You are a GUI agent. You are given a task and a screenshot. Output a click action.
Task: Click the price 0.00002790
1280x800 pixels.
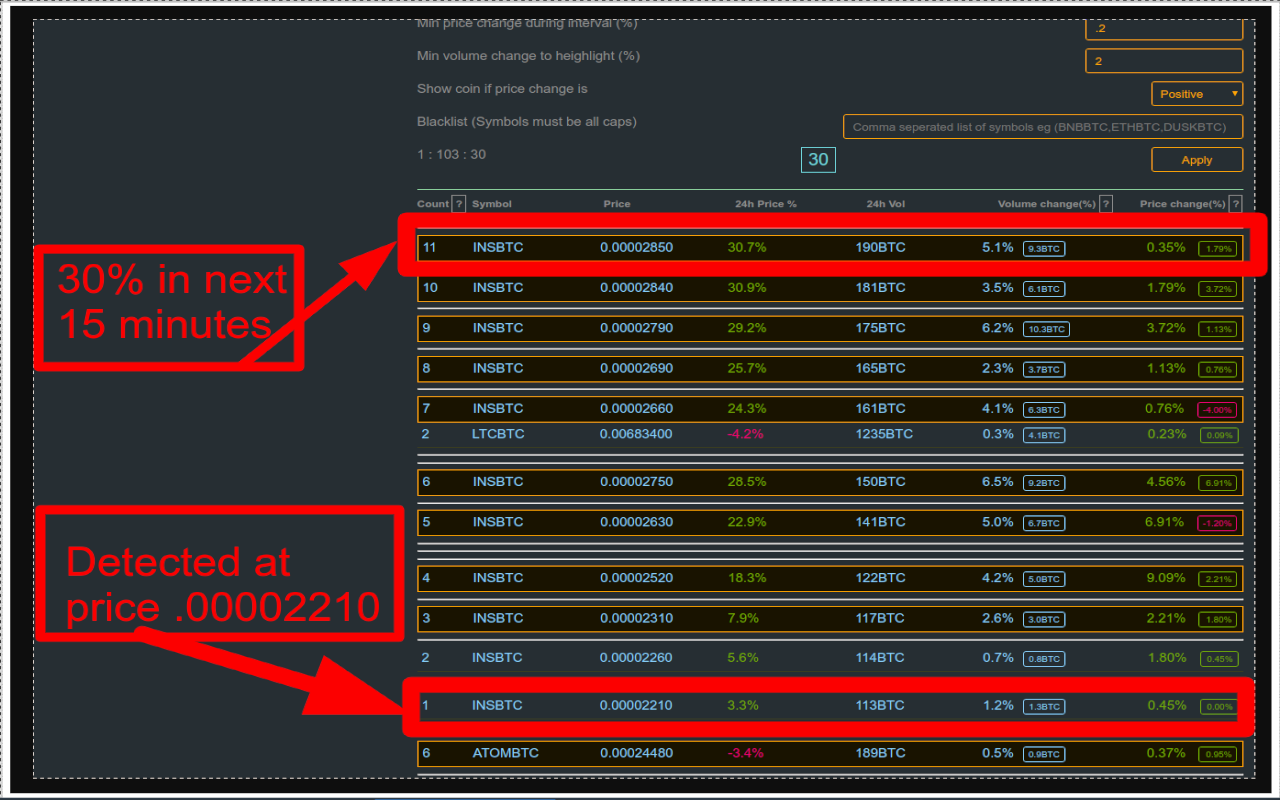tap(637, 328)
